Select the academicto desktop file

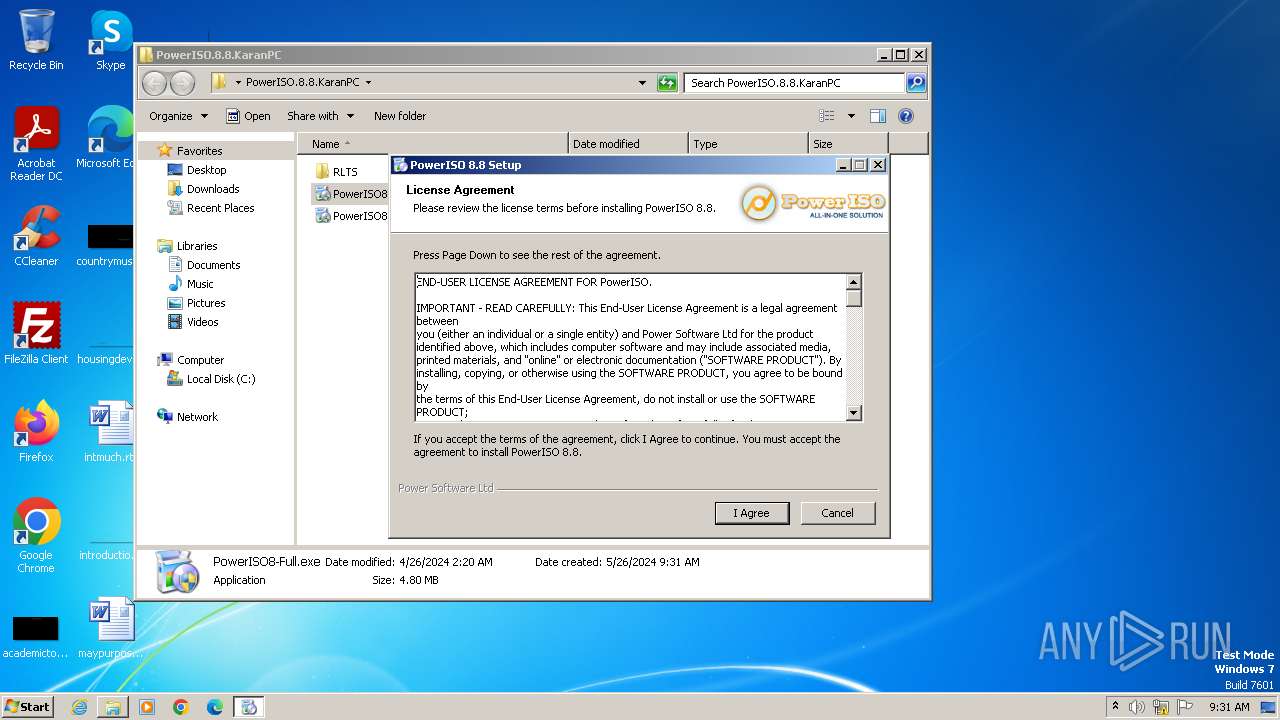point(36,636)
